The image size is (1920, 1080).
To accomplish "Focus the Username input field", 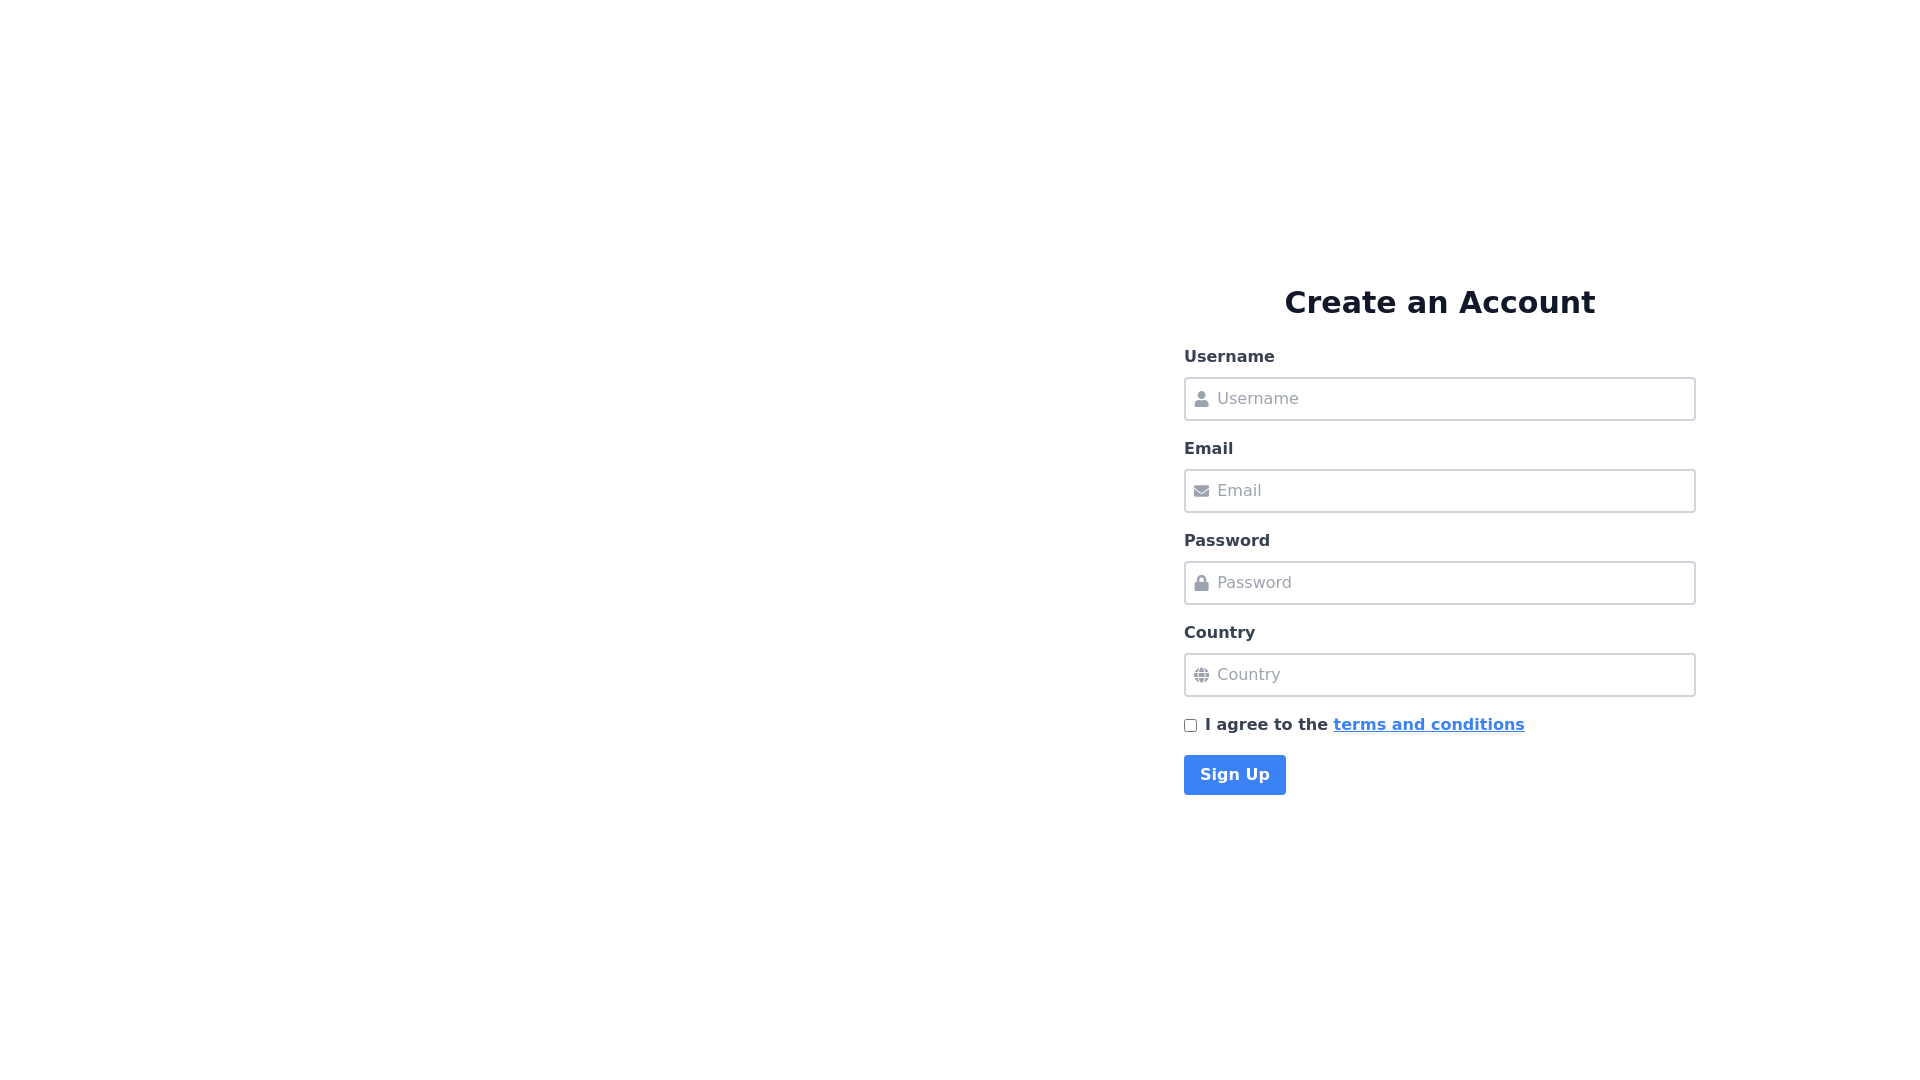I will click(x=1450, y=399).
